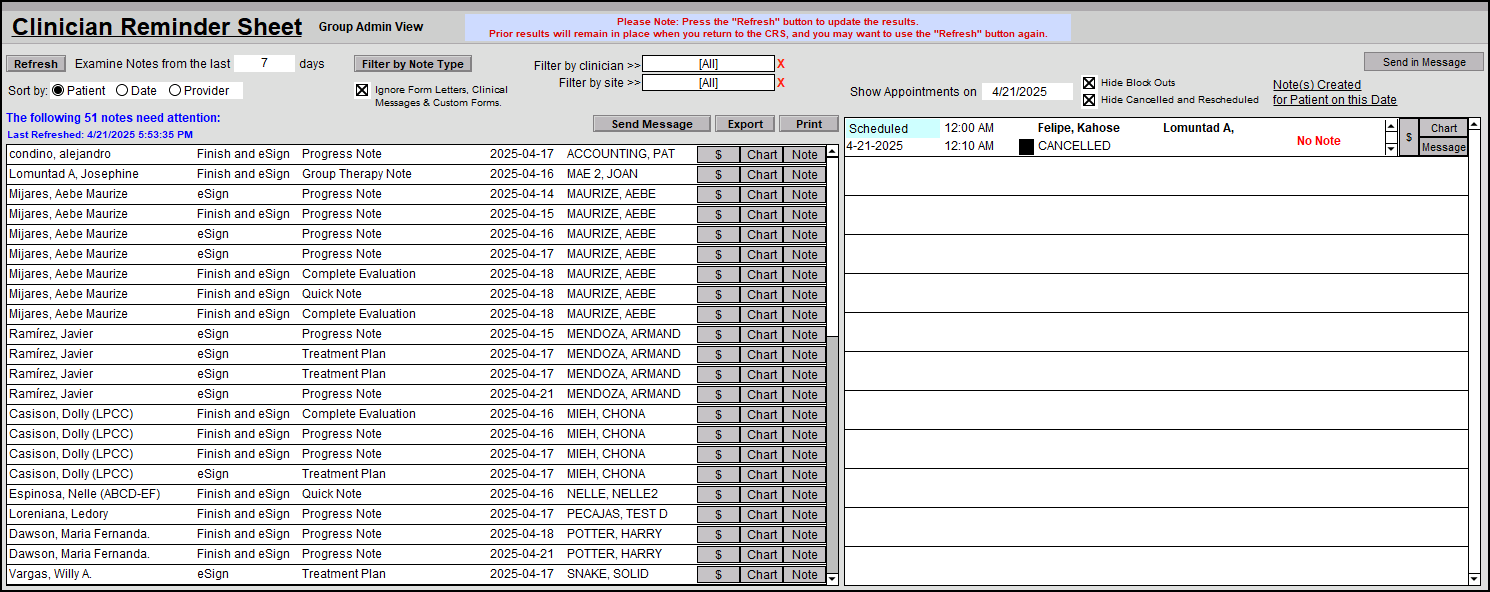Open the Filter by clinician dropdown

coord(708,65)
